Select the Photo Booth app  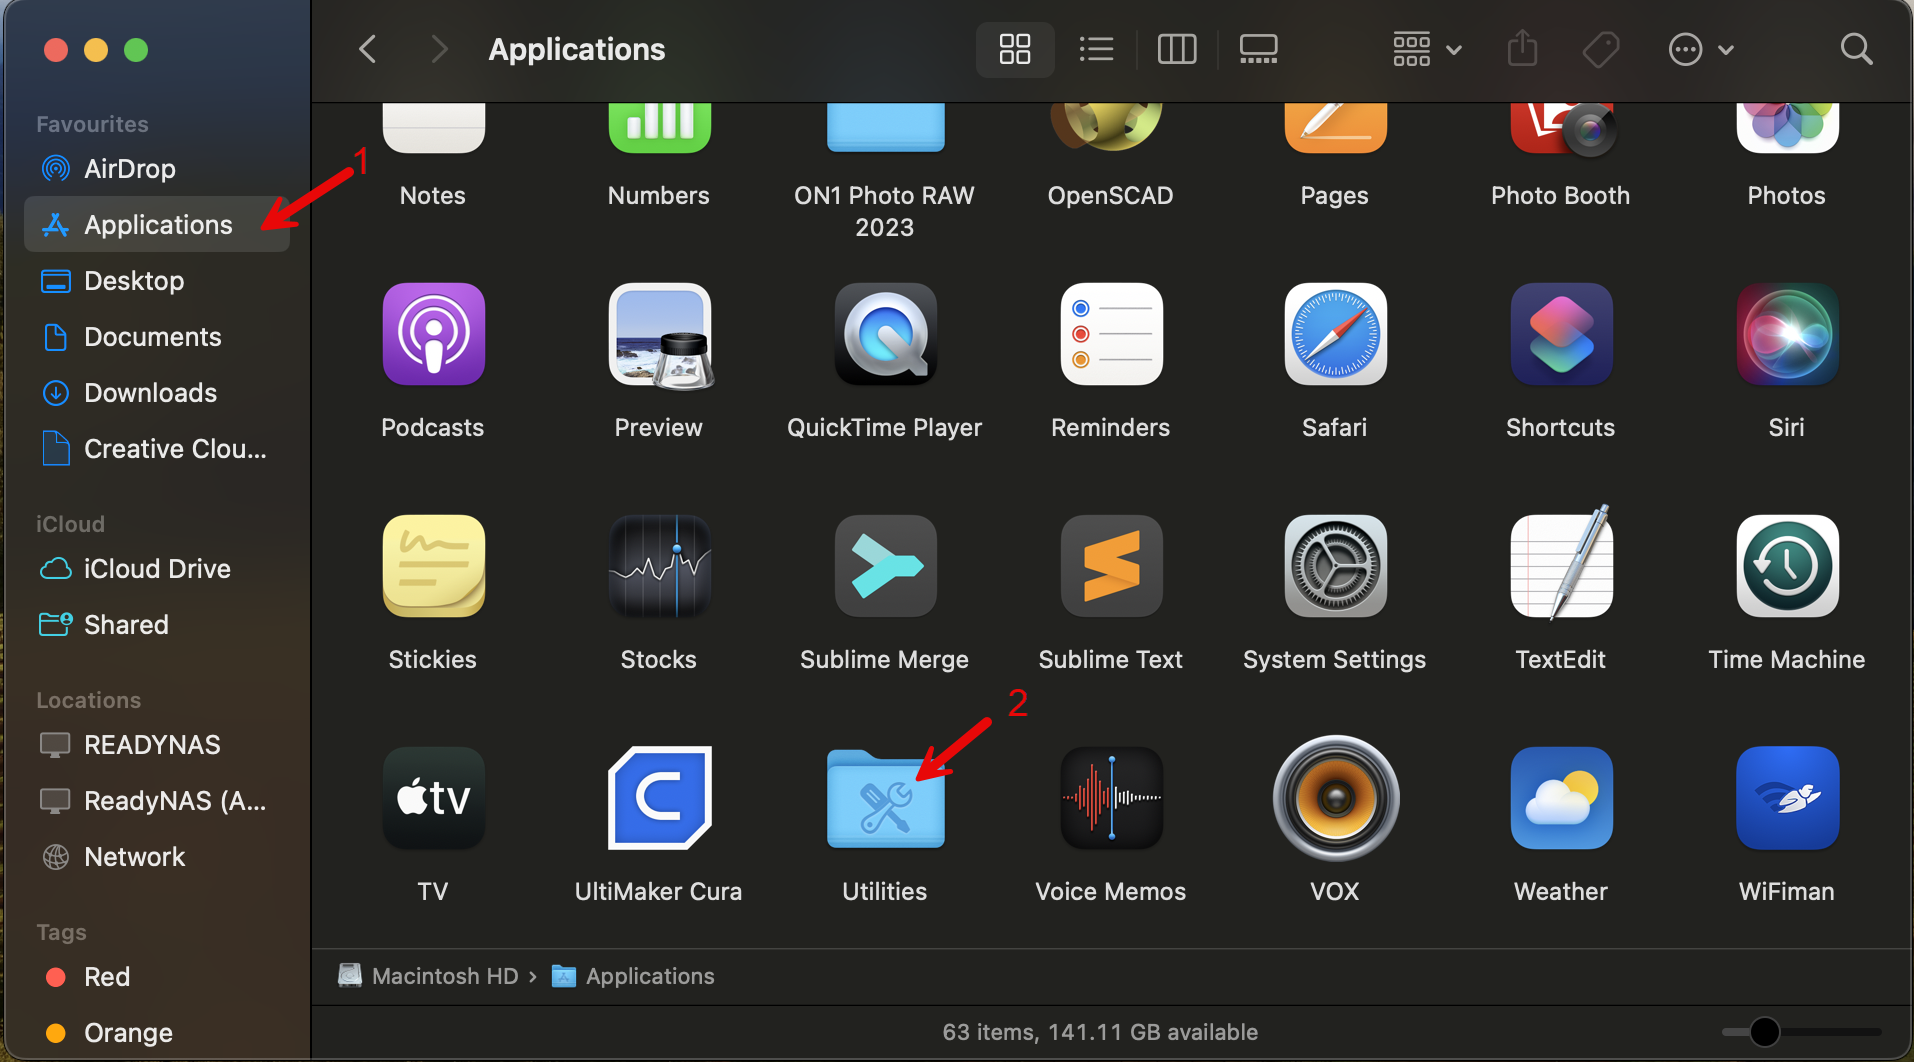[1561, 130]
